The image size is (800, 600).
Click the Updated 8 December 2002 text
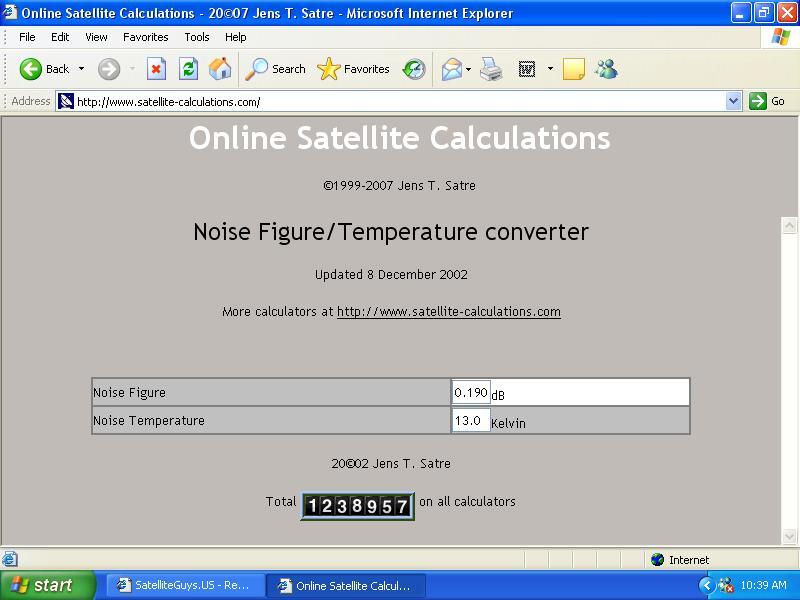coord(391,274)
